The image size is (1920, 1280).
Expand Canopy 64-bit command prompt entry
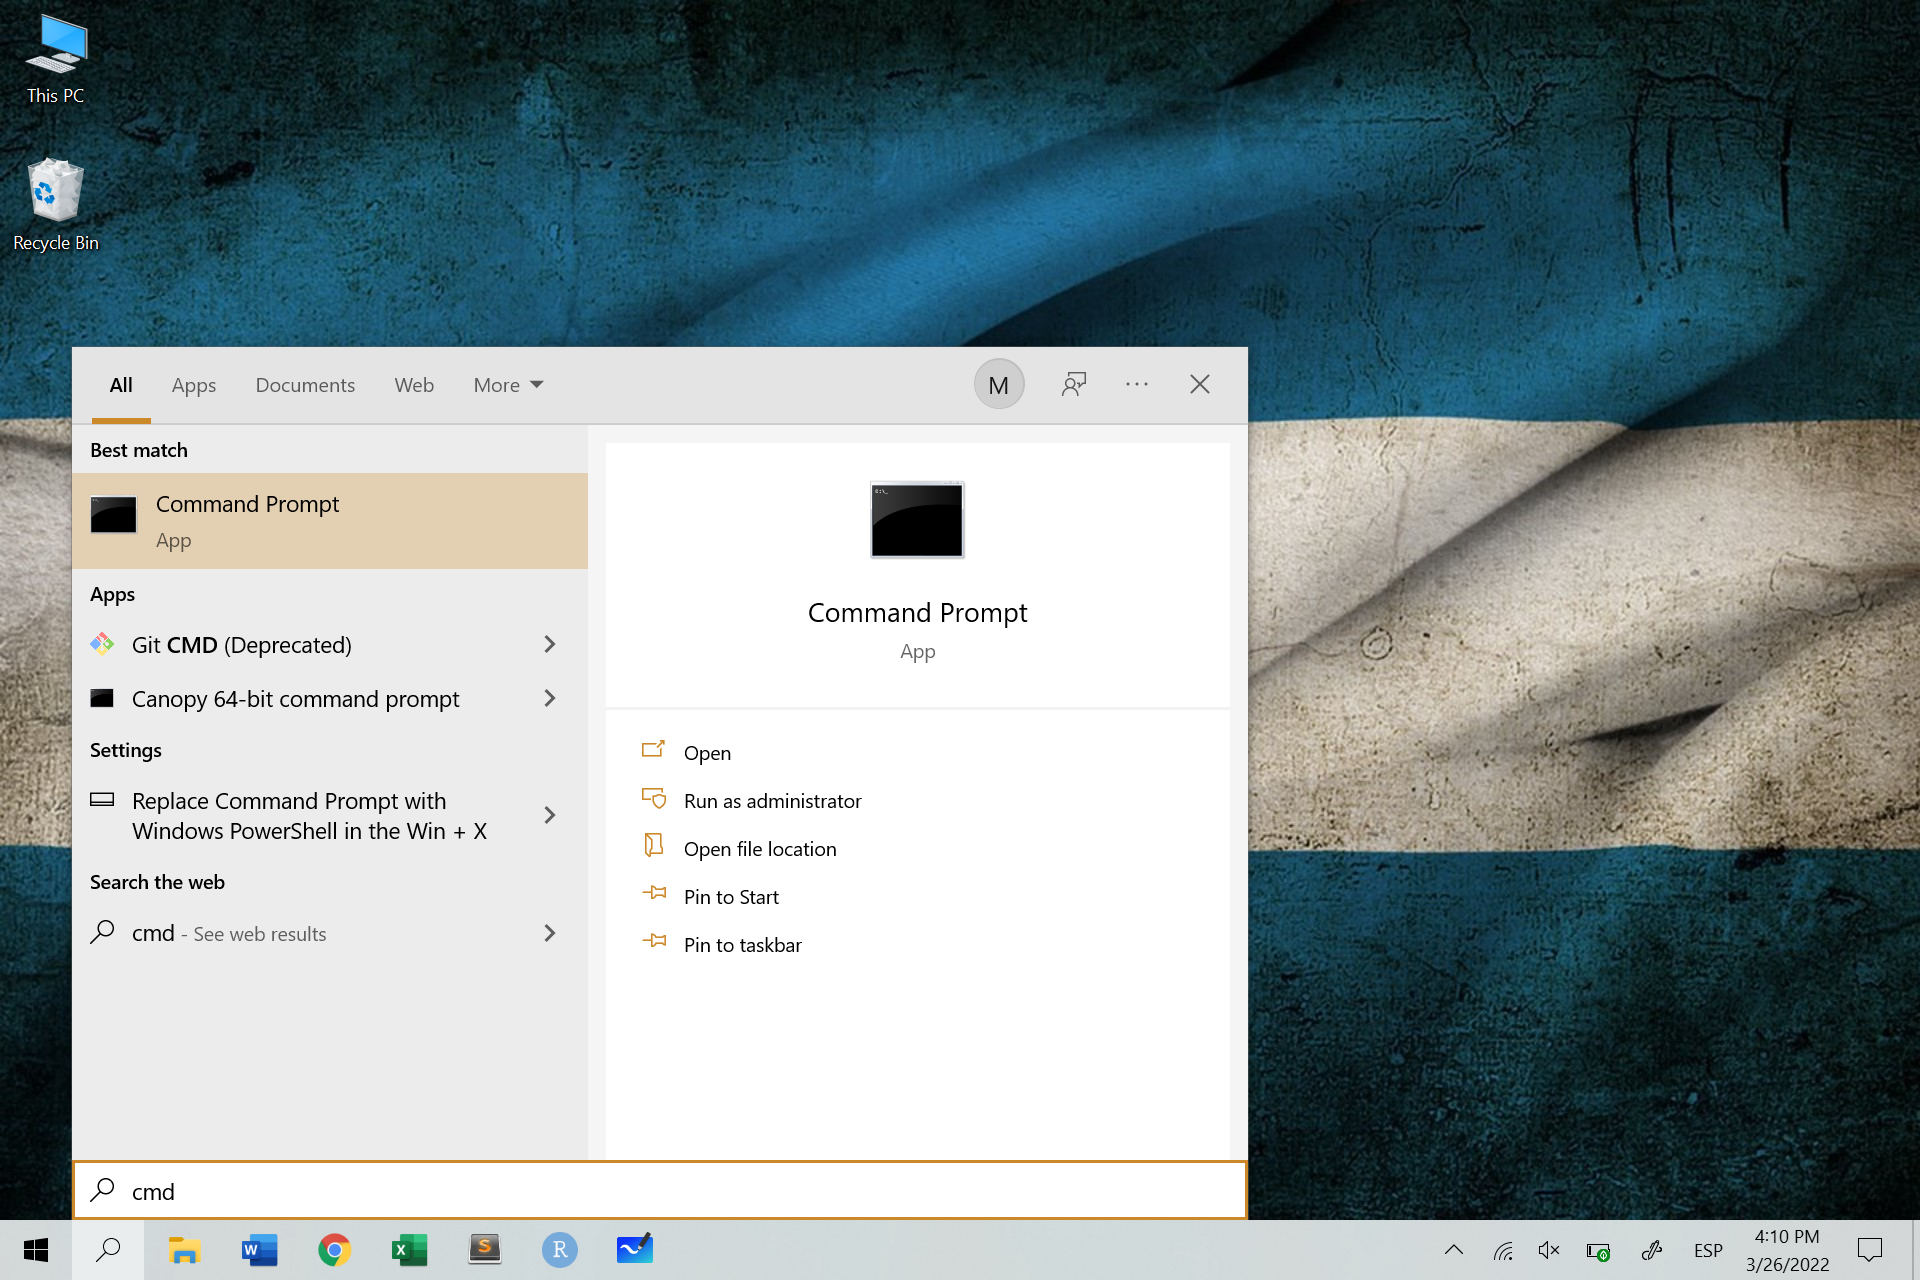click(550, 699)
